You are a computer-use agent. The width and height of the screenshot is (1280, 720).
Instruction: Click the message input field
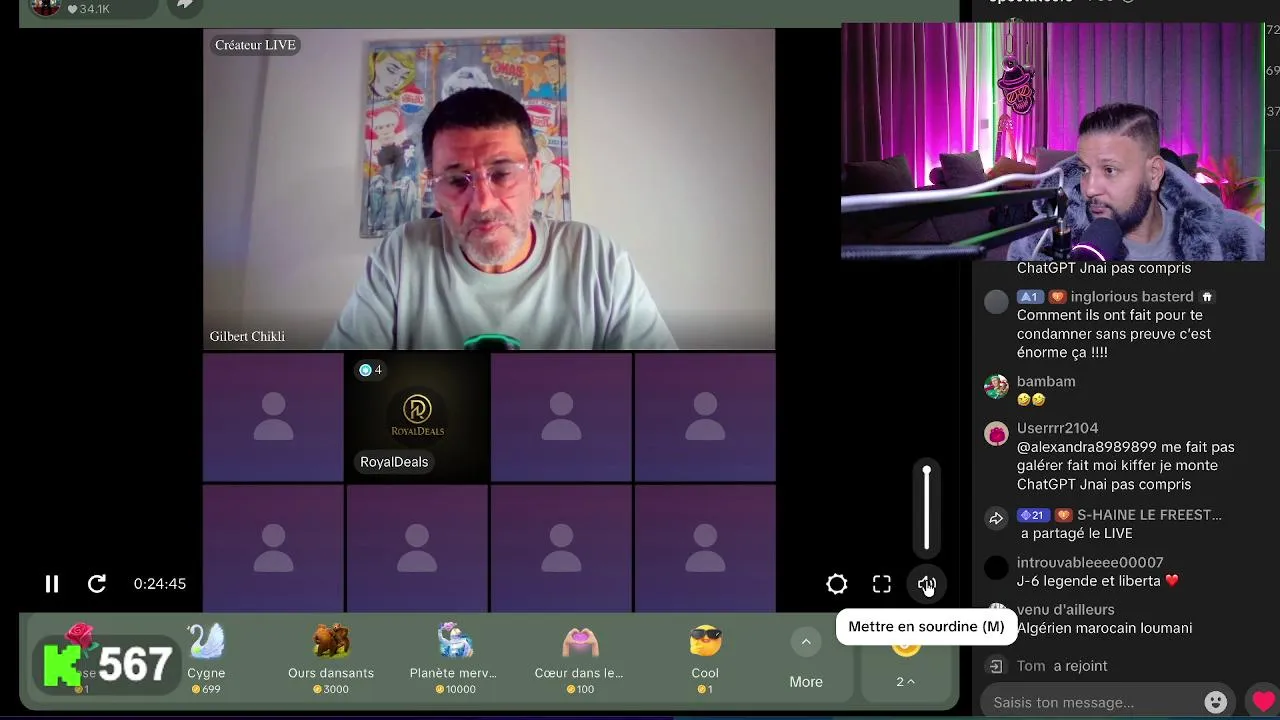click(1092, 702)
